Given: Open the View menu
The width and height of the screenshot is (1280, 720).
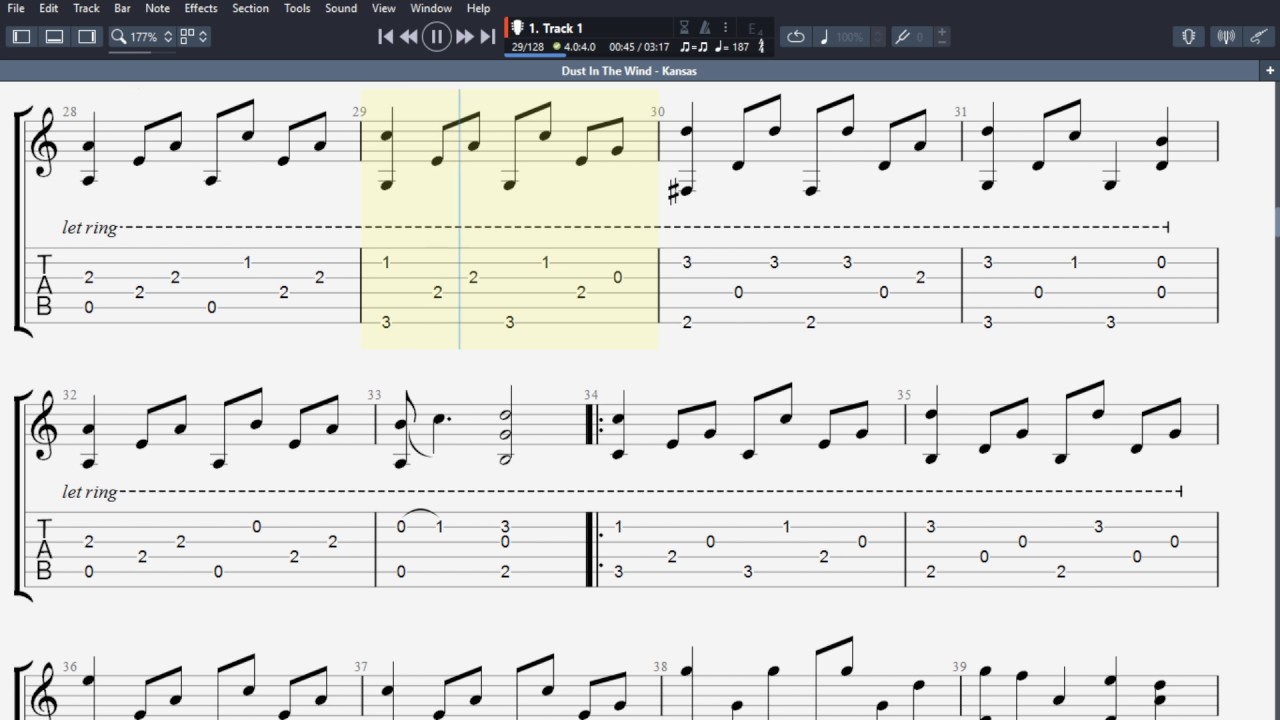Looking at the screenshot, I should tap(384, 8).
